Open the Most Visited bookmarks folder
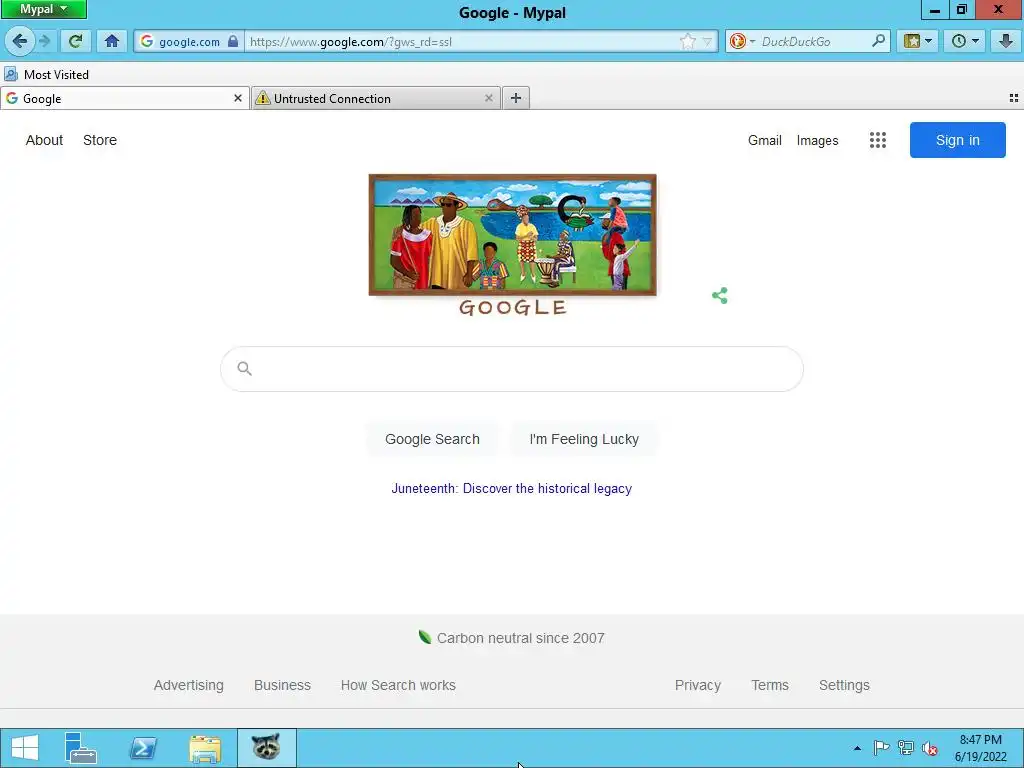 (46, 74)
